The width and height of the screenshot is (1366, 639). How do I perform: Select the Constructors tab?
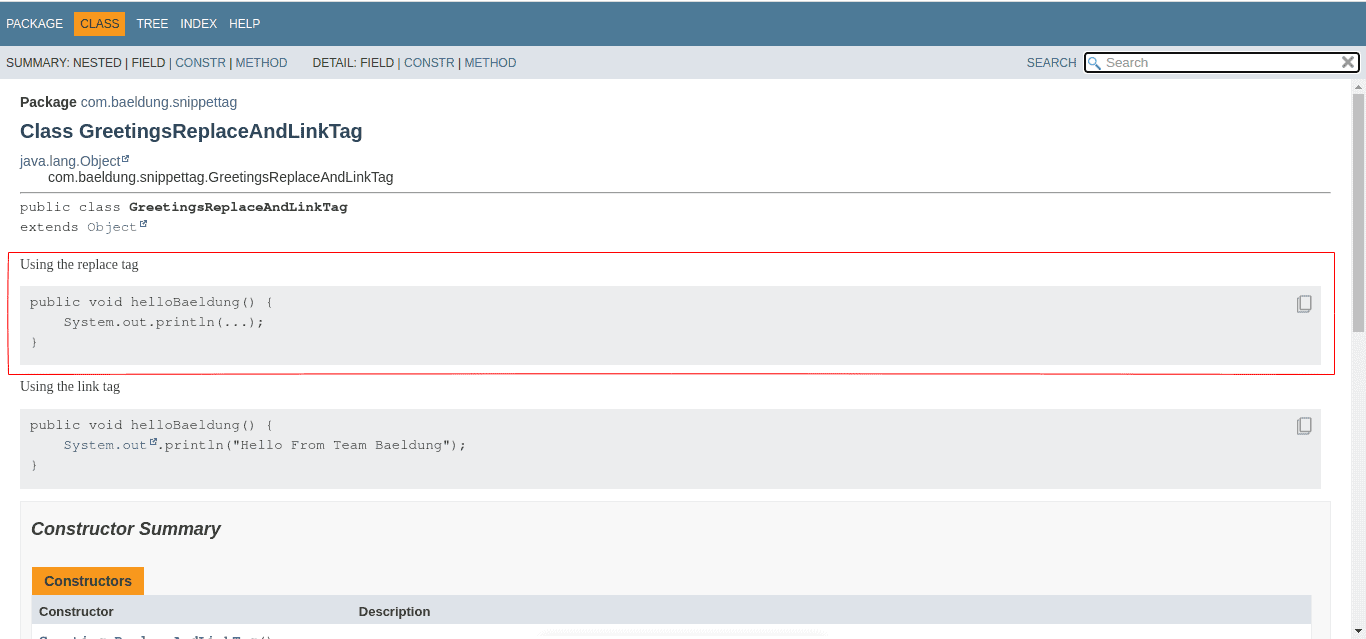pyautogui.click(x=88, y=581)
